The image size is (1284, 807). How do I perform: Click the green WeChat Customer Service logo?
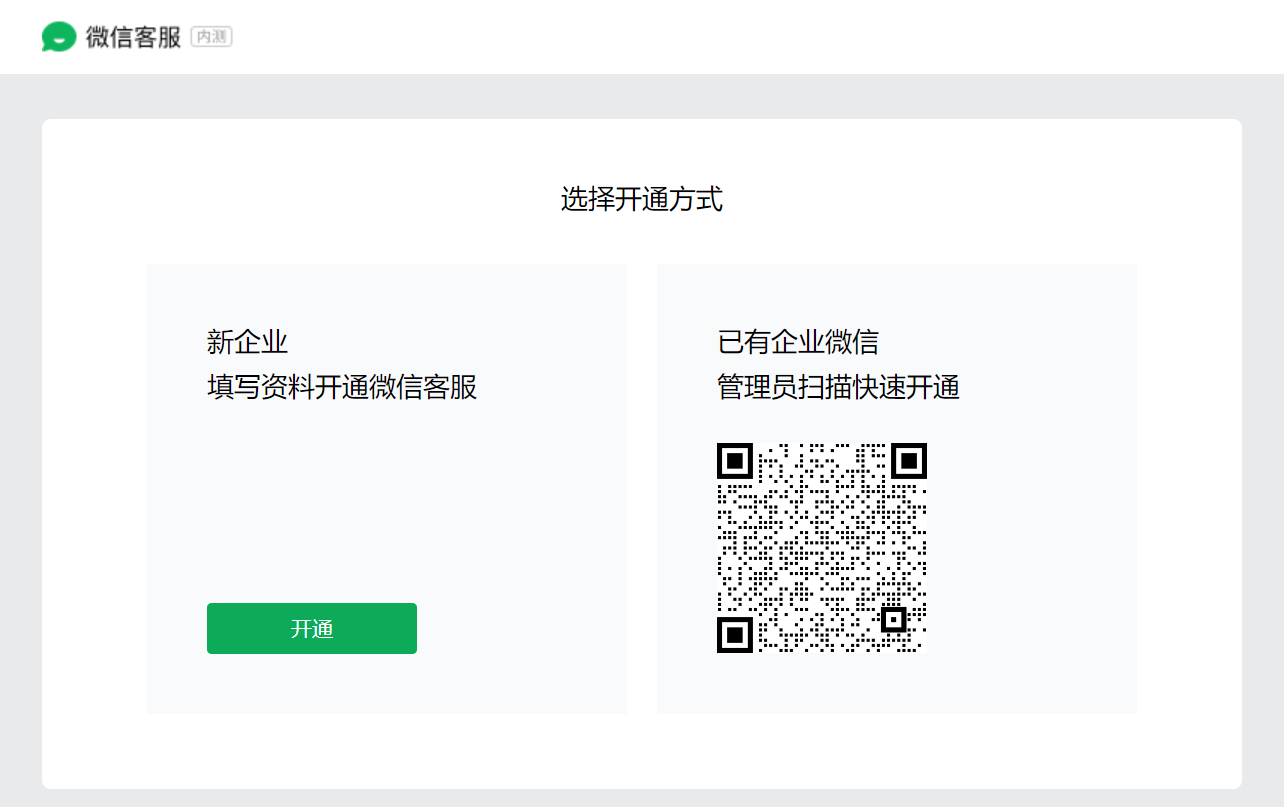(x=59, y=37)
